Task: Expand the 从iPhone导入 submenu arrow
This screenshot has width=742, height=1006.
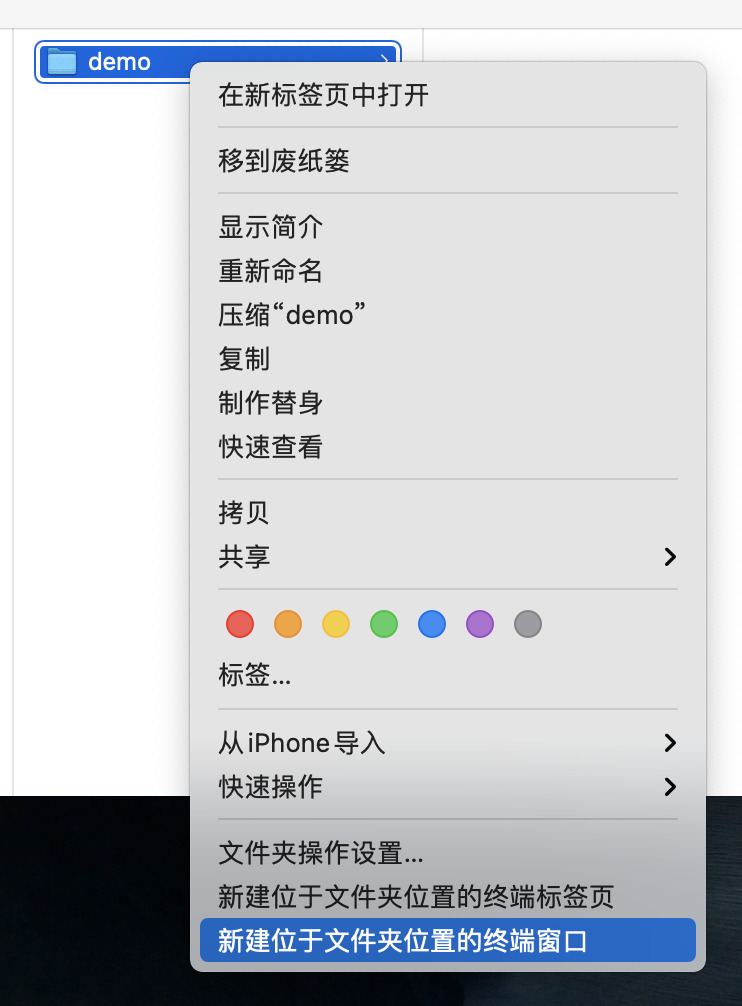Action: click(x=670, y=743)
